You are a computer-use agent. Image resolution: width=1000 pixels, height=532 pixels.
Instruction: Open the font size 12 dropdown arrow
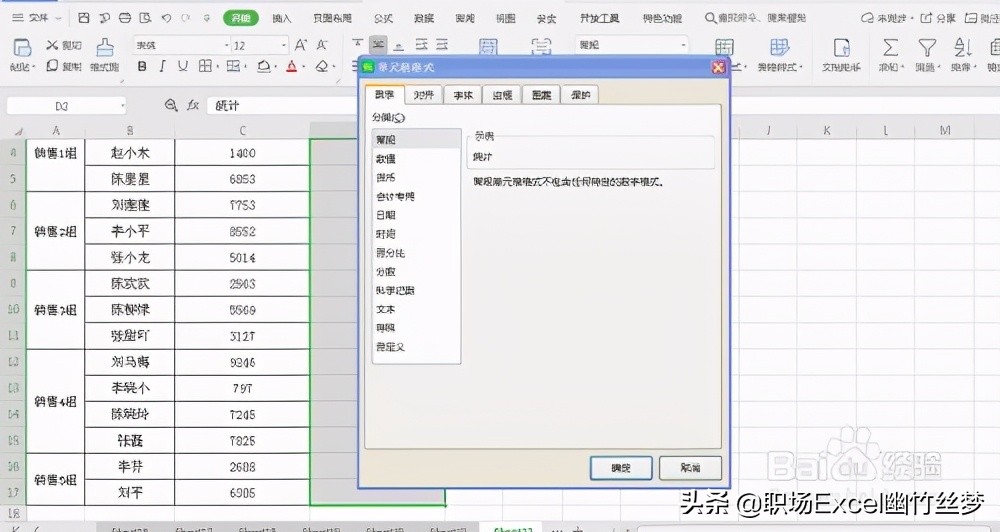(x=284, y=45)
